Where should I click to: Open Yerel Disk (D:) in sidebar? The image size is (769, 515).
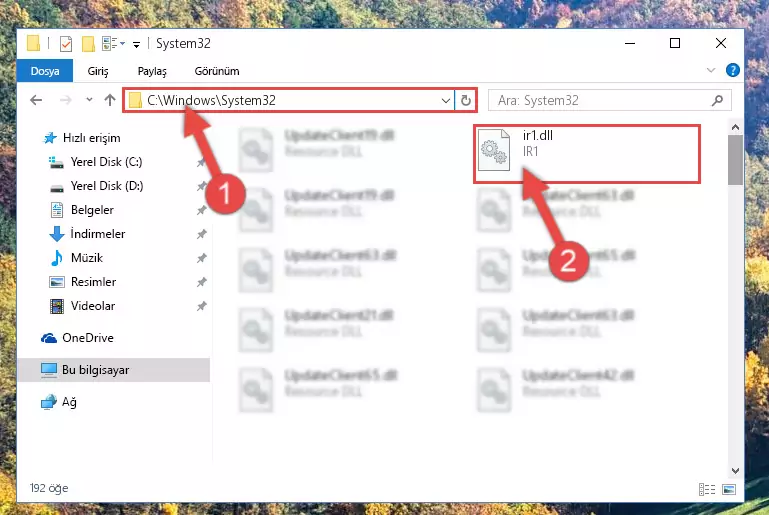(x=106, y=186)
